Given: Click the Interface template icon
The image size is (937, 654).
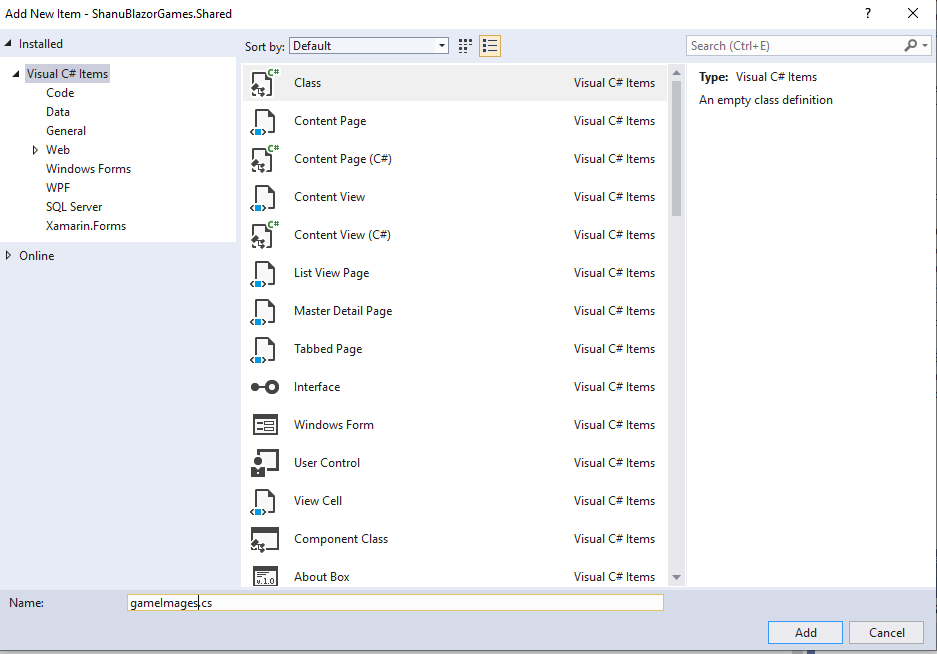Looking at the screenshot, I should click(265, 387).
